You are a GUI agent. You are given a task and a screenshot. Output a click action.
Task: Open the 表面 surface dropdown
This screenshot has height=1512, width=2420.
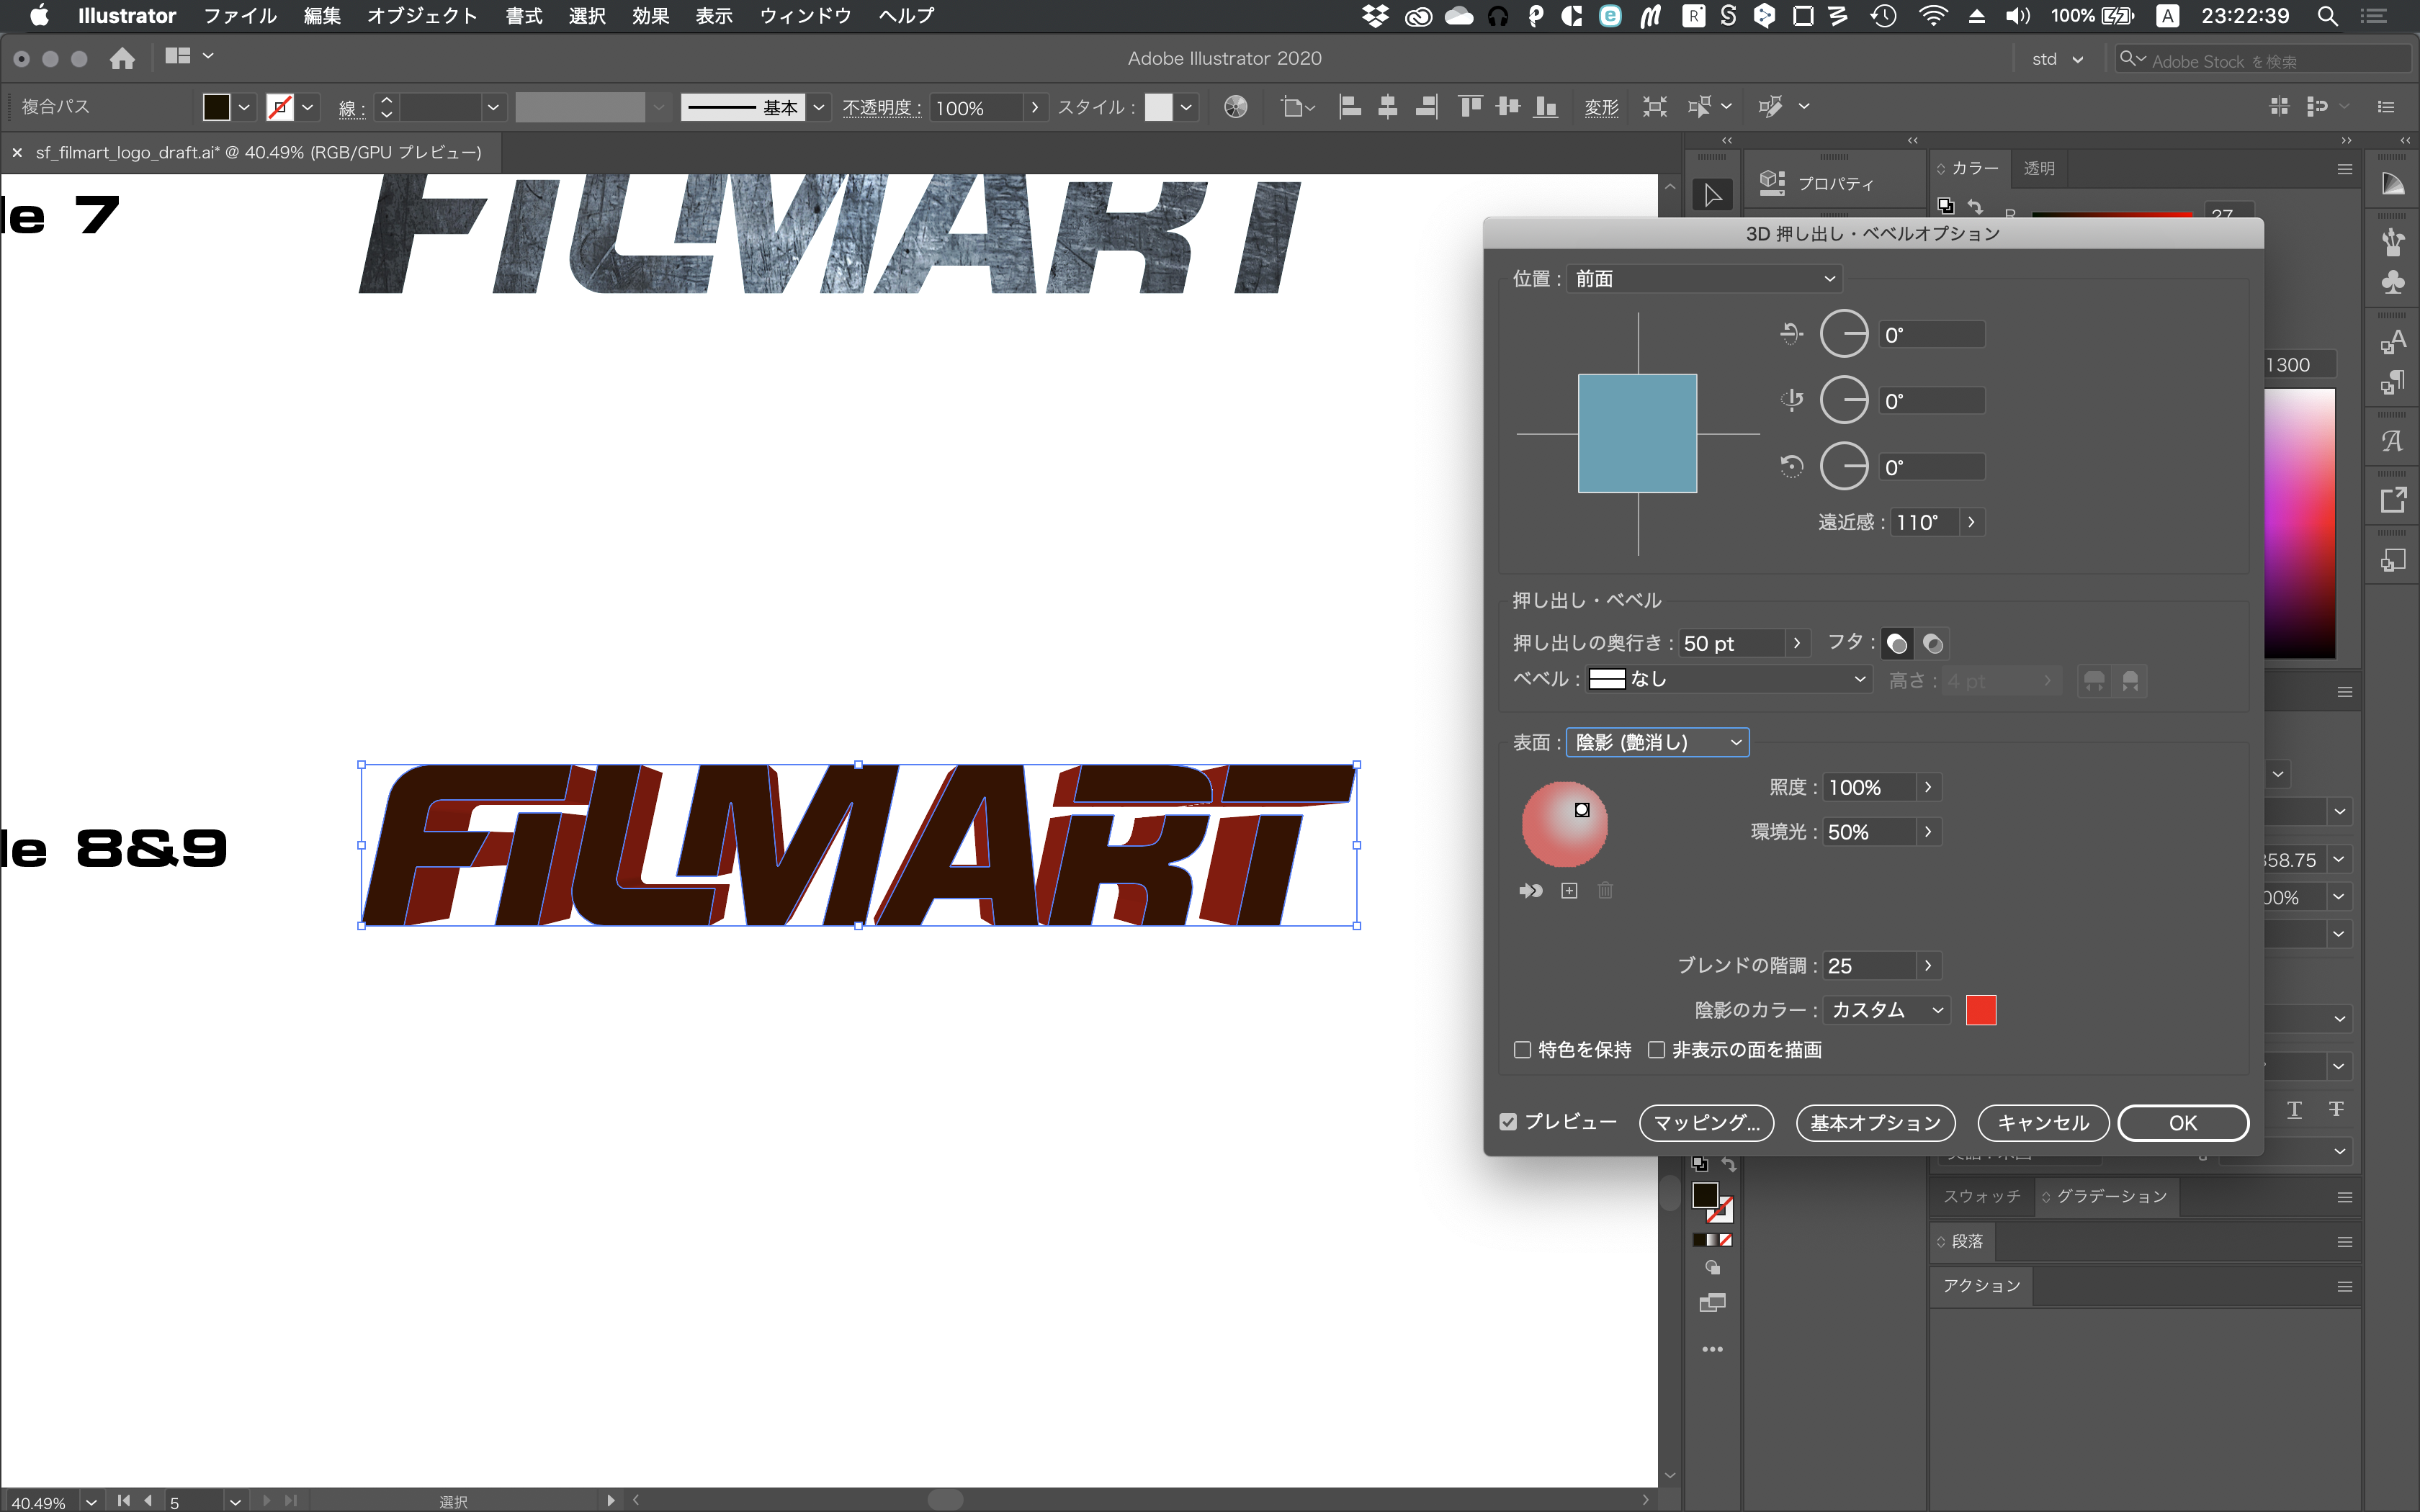1657,742
